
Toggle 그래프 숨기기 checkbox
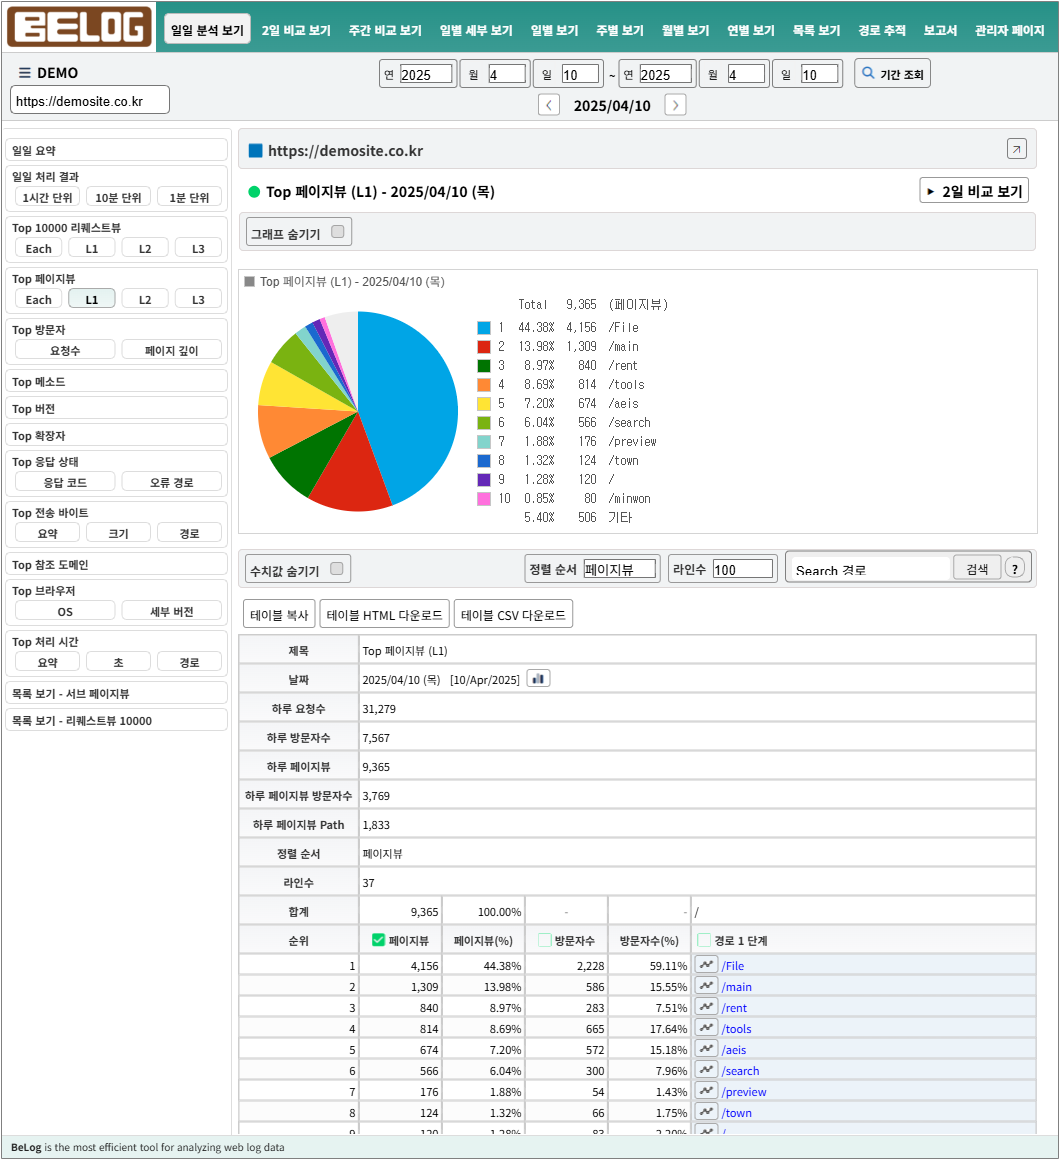[338, 232]
